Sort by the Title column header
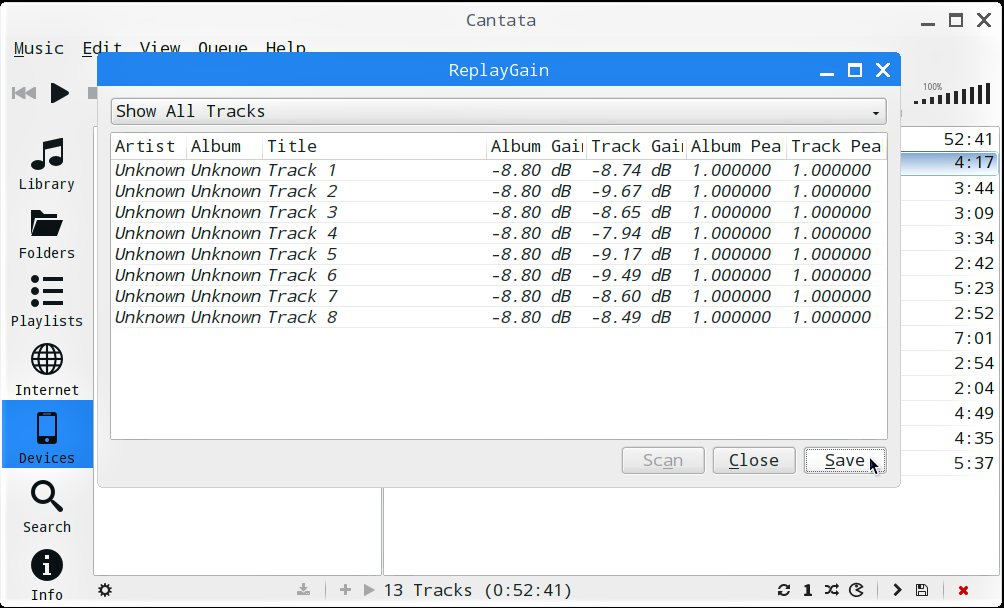The image size is (1004, 608). coord(375,147)
